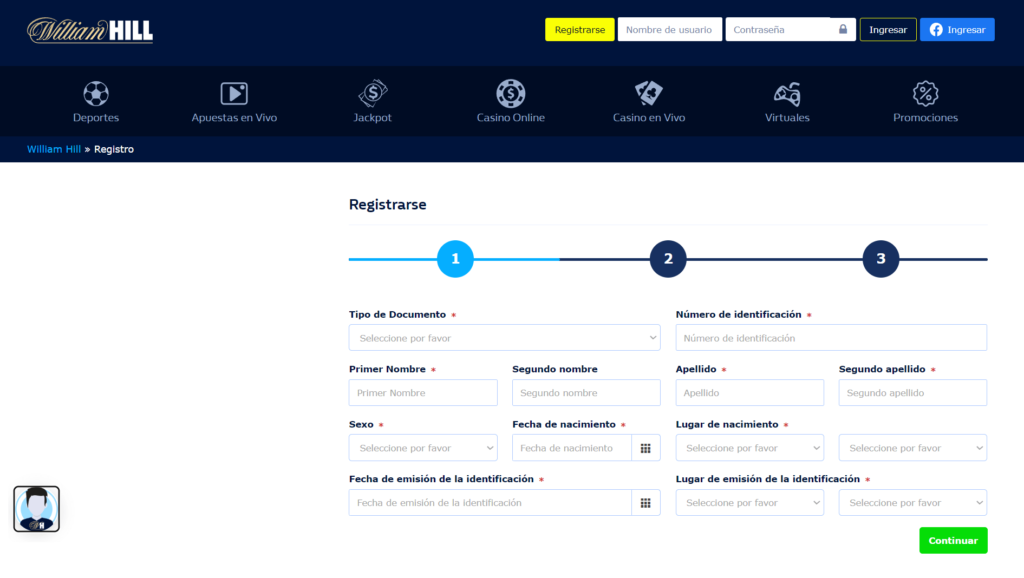Expand the Tipo de Documento dropdown
The height and width of the screenshot is (578, 1024).
[504, 338]
